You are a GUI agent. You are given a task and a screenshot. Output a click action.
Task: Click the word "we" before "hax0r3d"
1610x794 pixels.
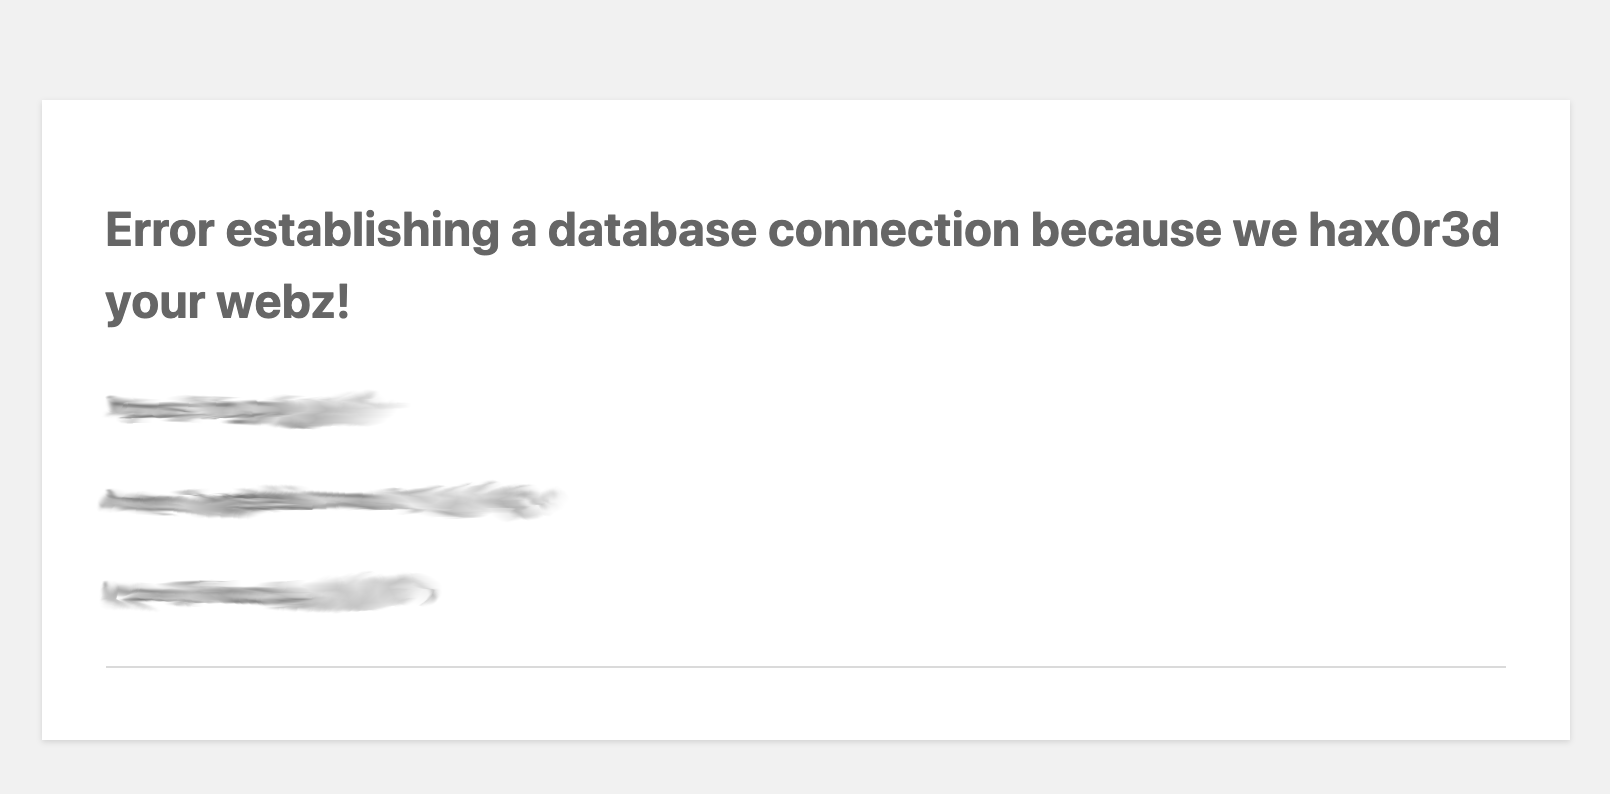pyautogui.click(x=1265, y=230)
